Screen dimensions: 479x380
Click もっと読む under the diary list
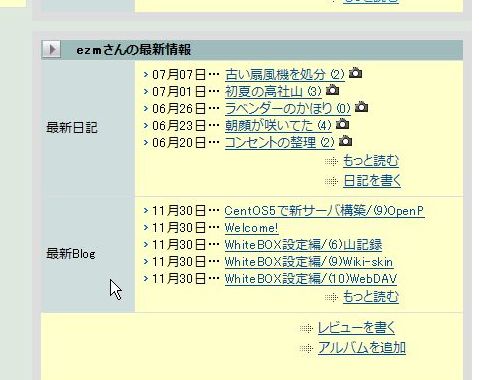coord(371,161)
